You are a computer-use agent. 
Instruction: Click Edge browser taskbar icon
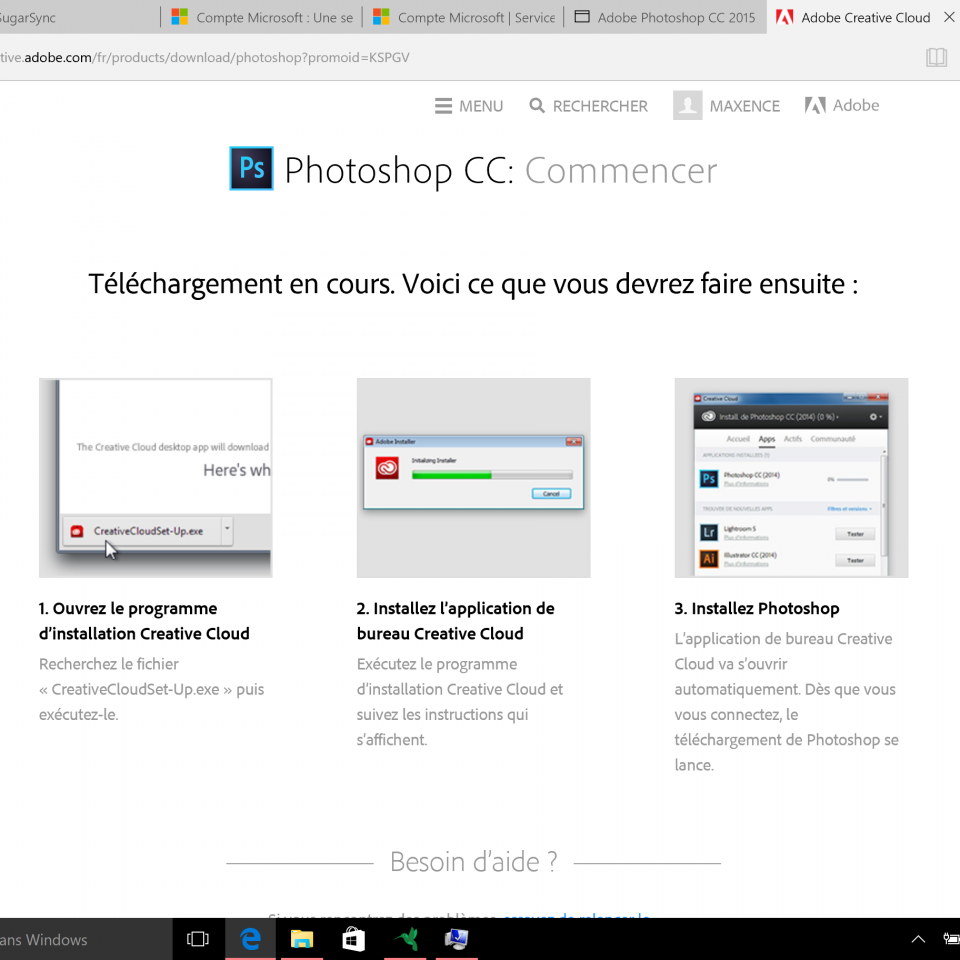click(250, 939)
